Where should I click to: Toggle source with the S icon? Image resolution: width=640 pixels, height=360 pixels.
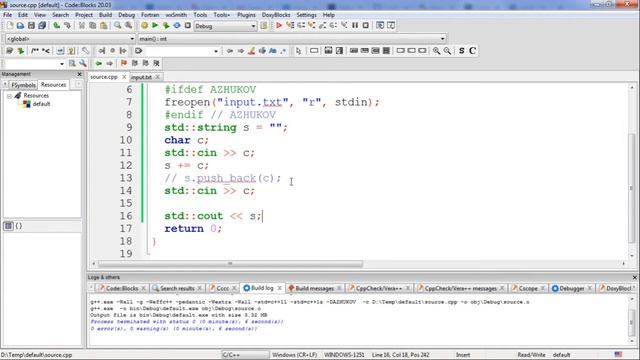(462, 51)
